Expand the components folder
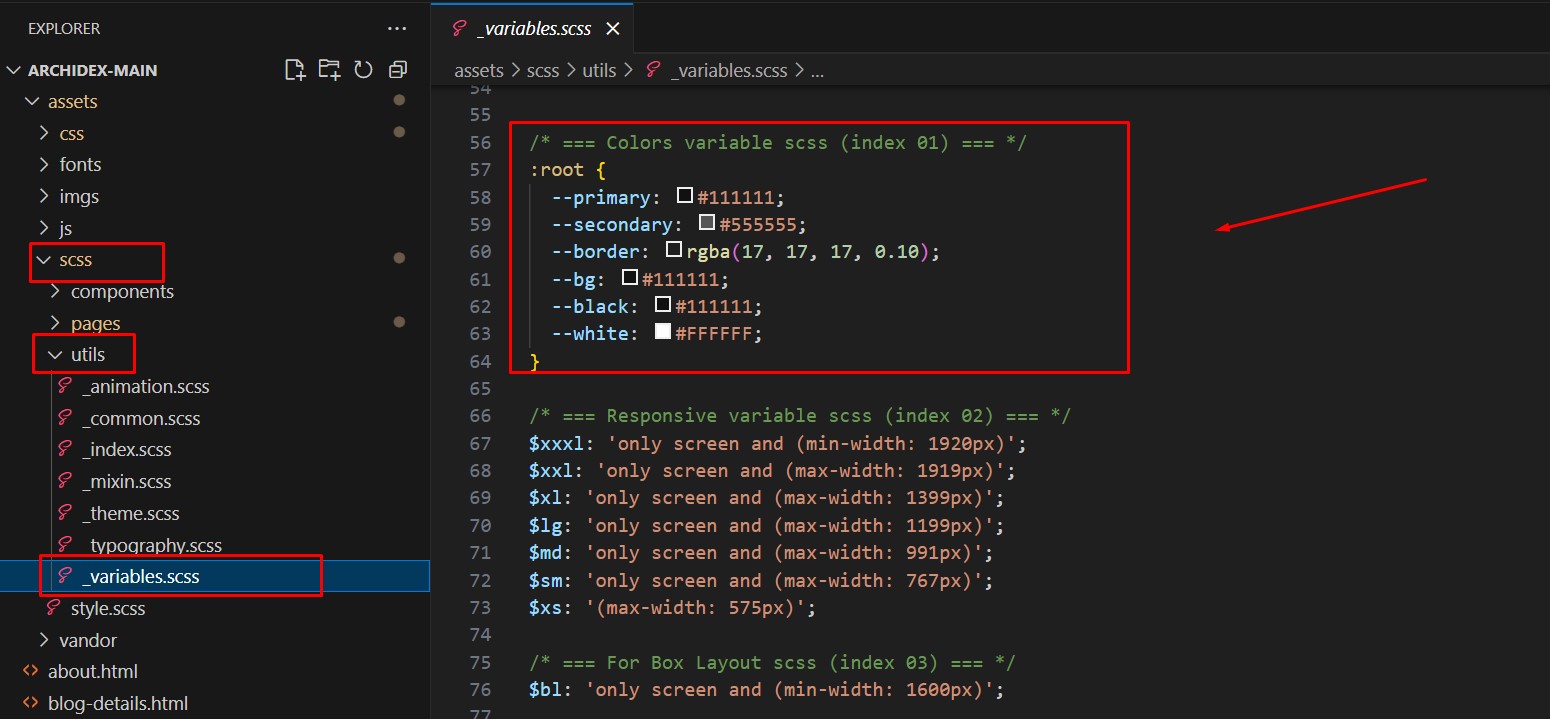Screen dimensions: 1550x719 click(55, 292)
